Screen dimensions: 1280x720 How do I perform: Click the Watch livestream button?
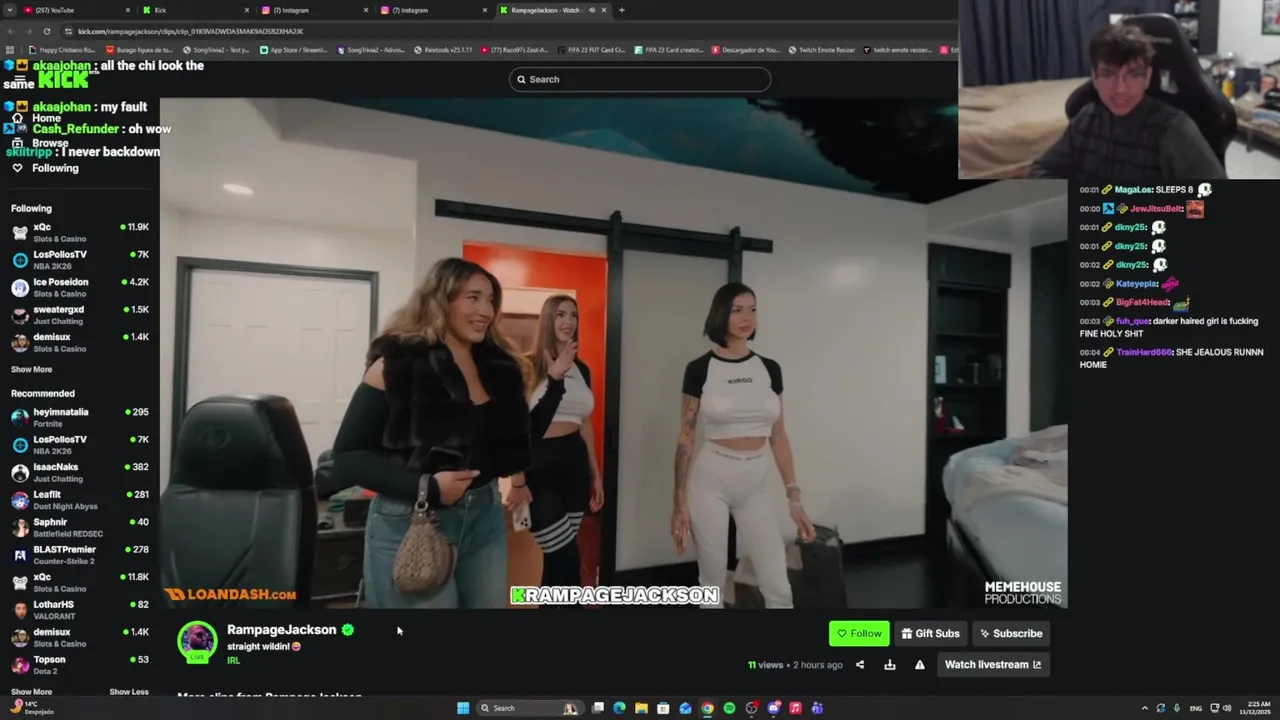tap(992, 665)
